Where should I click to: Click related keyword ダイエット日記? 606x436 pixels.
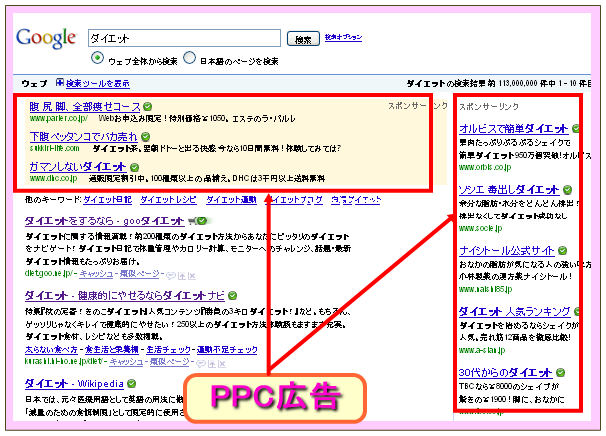click(x=112, y=201)
